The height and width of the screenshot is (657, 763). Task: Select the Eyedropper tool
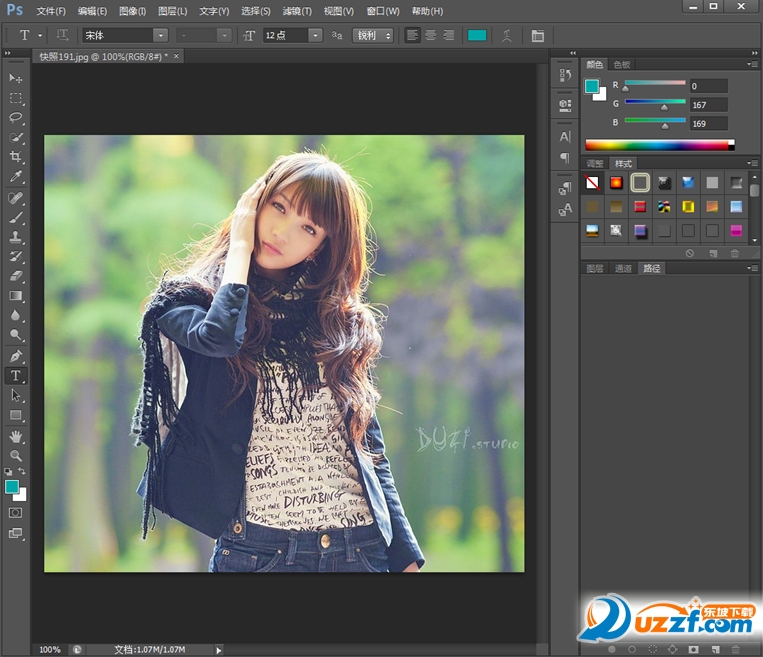tap(16, 177)
